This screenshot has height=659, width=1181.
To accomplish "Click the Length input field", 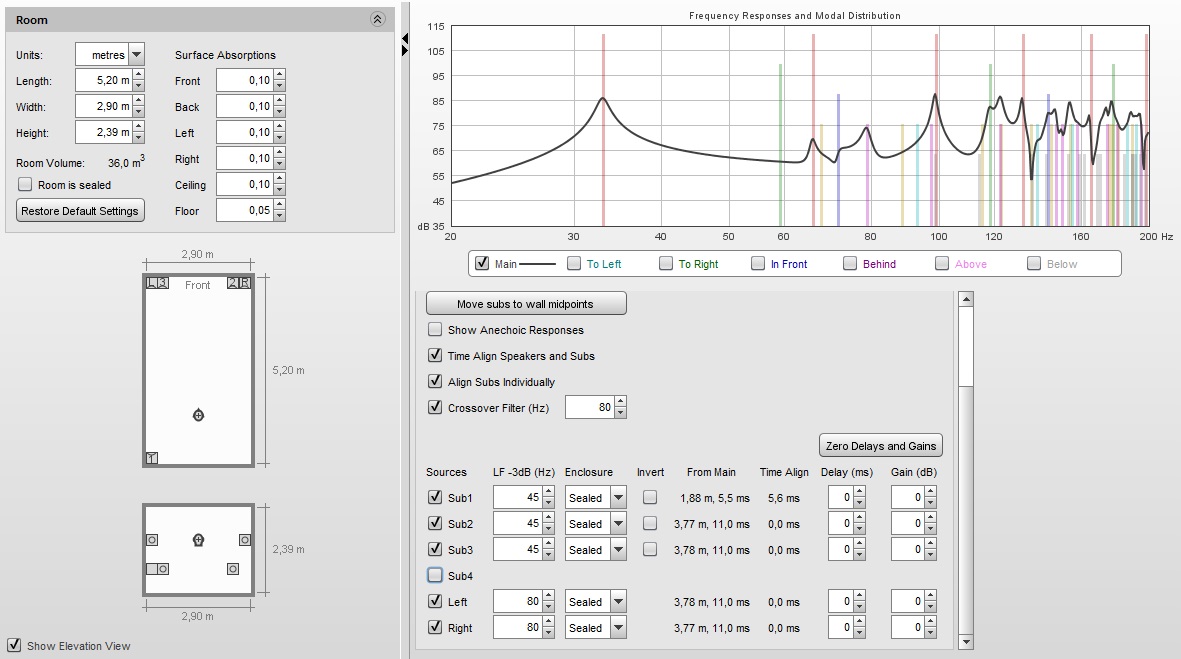I will pos(104,80).
